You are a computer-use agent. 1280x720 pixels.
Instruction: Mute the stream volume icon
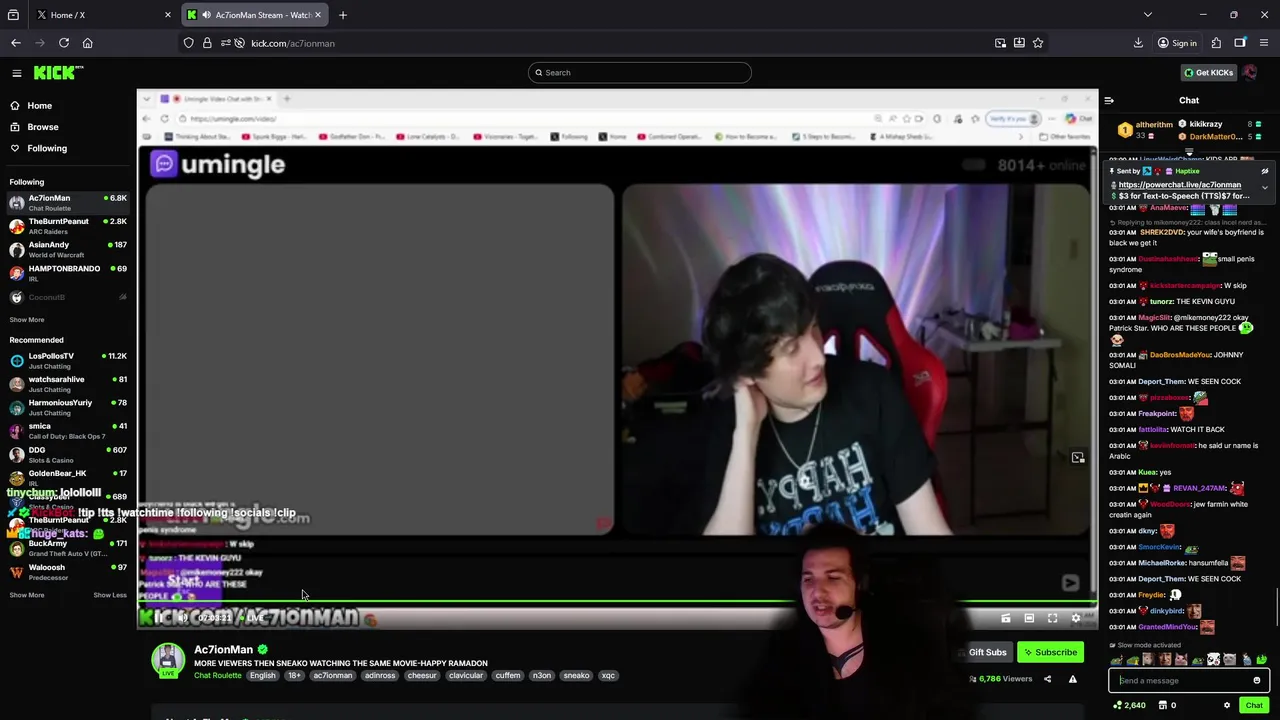click(x=182, y=618)
